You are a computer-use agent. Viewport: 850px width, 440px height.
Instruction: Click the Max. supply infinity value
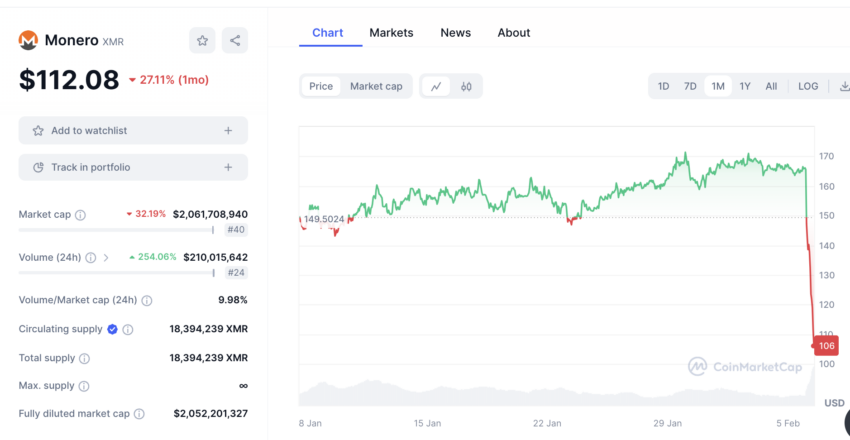(243, 386)
